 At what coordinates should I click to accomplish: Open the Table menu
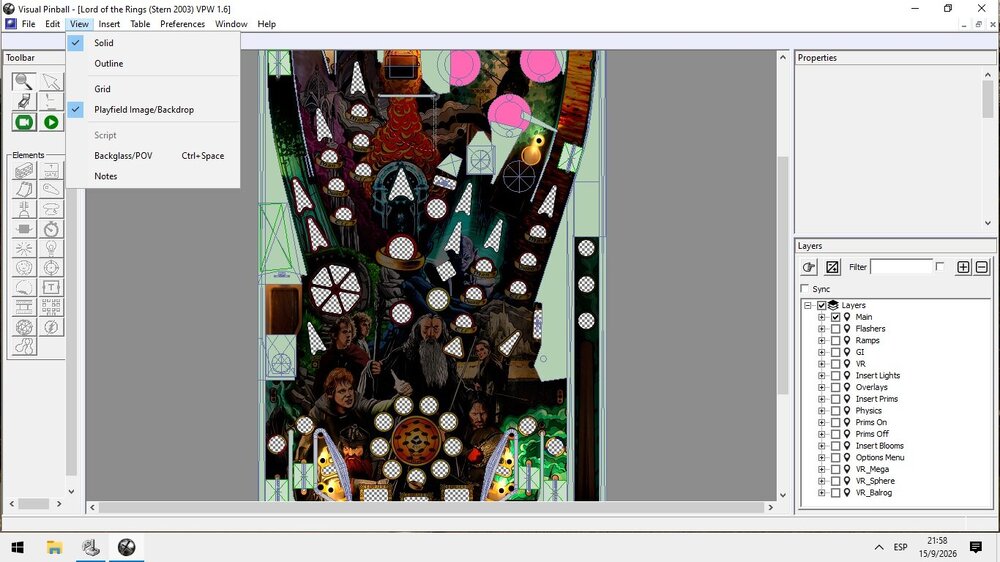pyautogui.click(x=140, y=24)
